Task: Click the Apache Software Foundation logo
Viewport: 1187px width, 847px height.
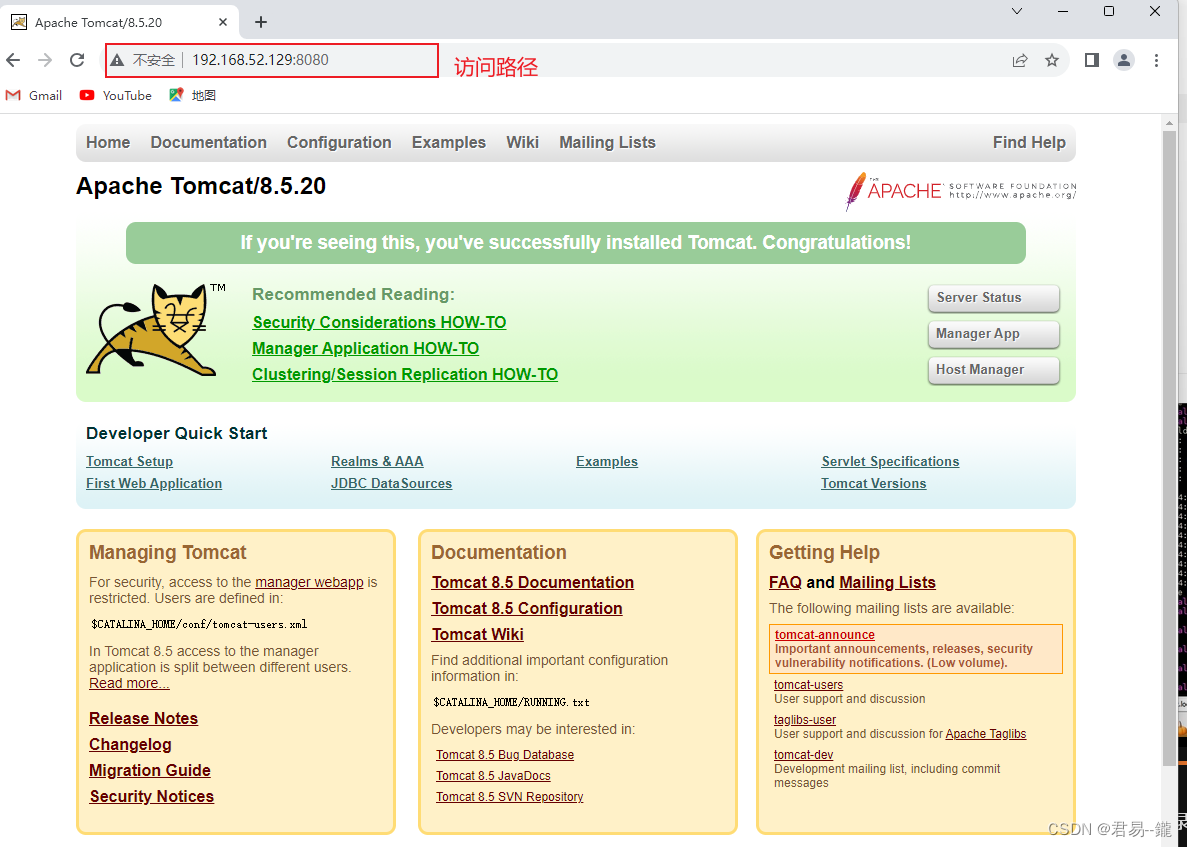Action: point(960,191)
